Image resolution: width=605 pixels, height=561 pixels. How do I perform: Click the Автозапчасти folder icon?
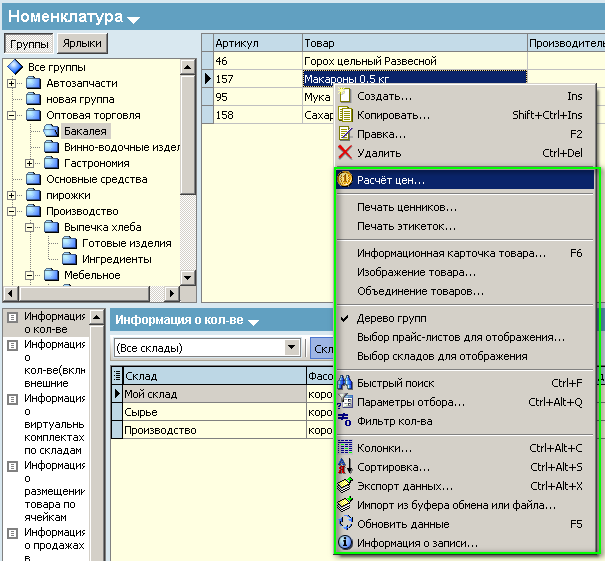click(34, 83)
